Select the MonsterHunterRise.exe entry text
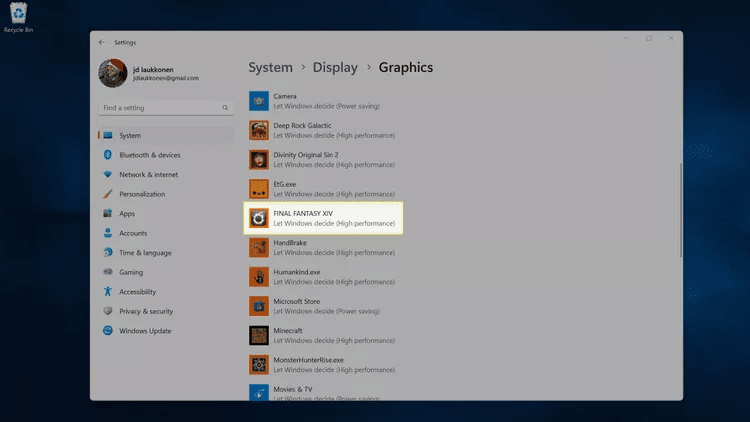 [334, 365]
